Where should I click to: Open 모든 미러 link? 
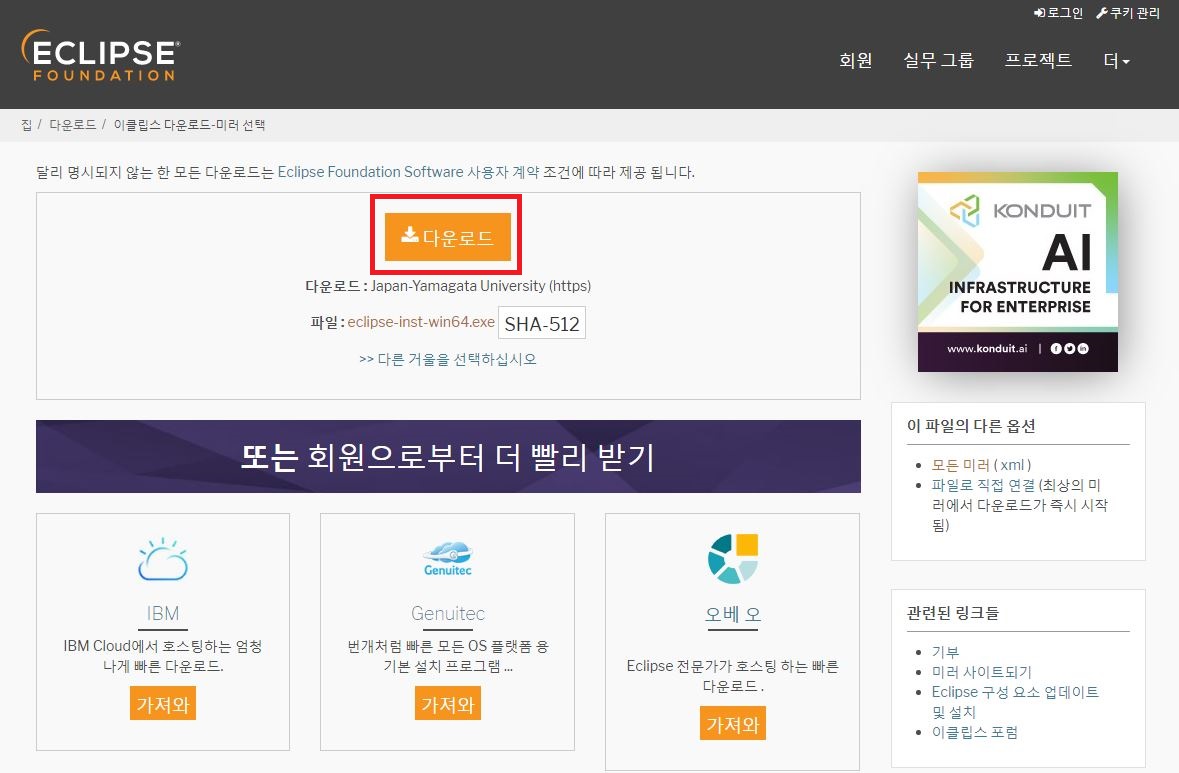[960, 465]
